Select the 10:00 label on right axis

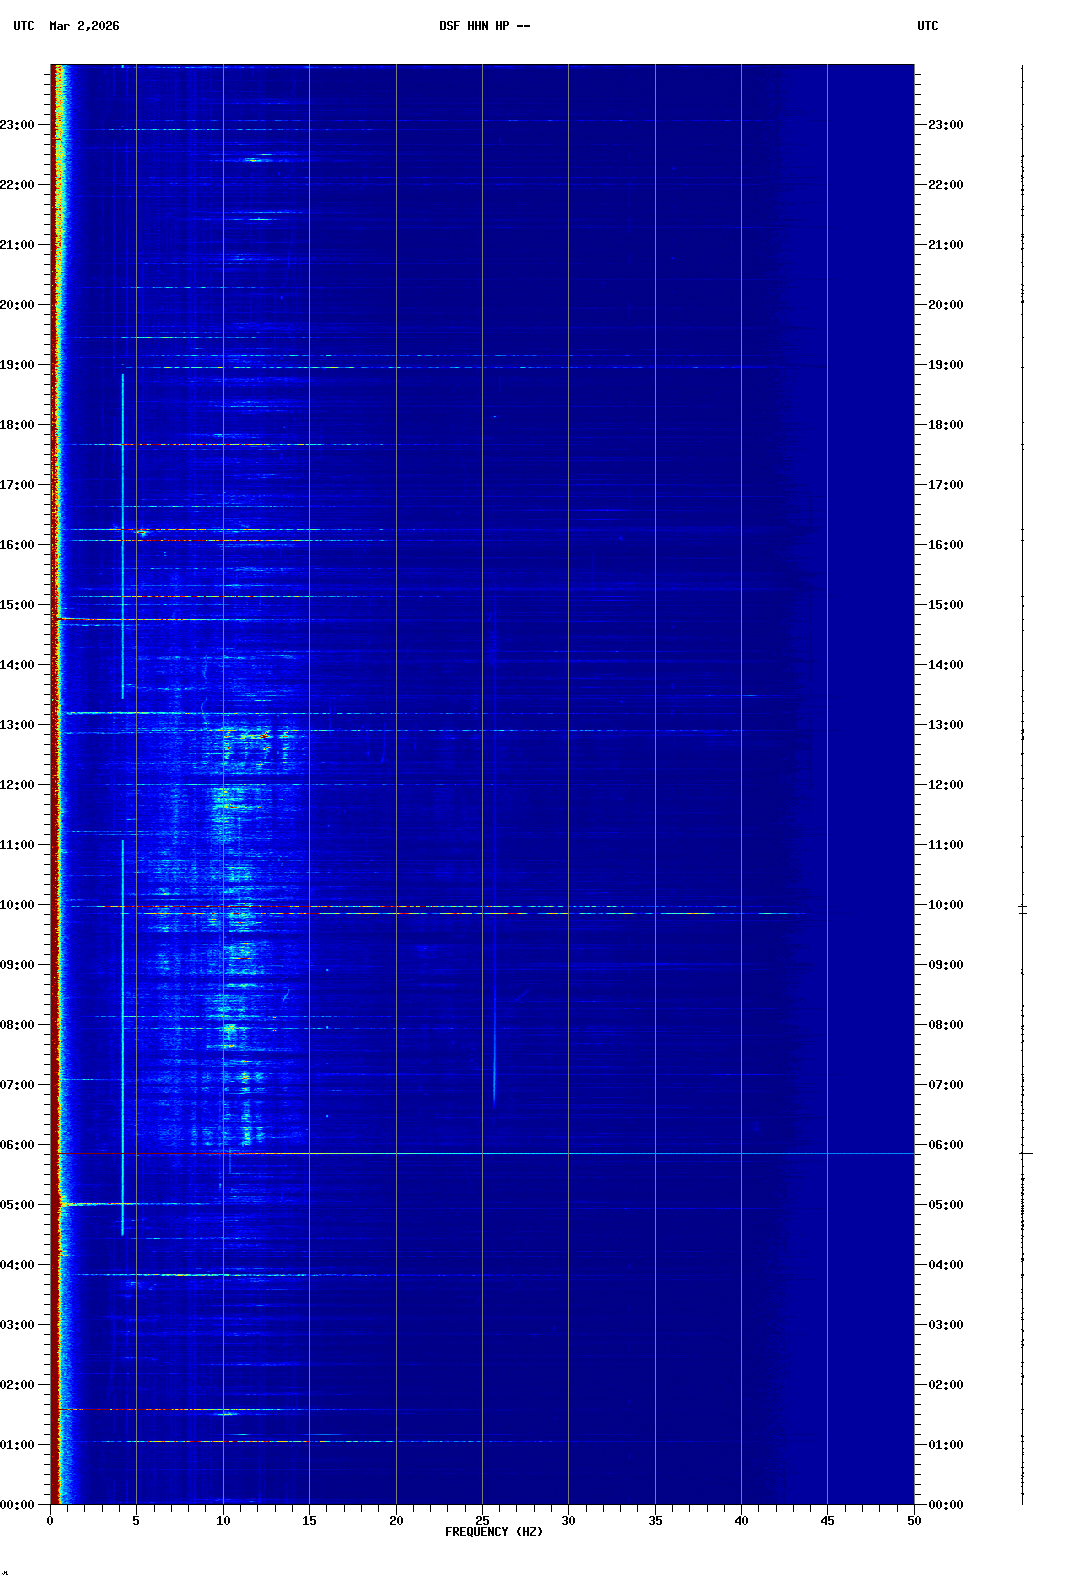pos(945,905)
